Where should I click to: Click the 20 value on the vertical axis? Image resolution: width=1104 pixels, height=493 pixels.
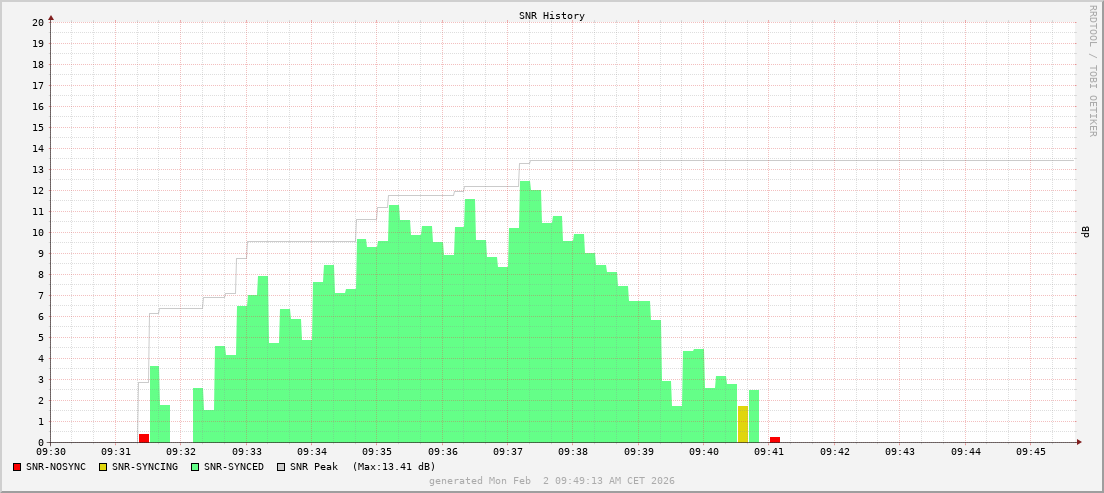[38, 22]
